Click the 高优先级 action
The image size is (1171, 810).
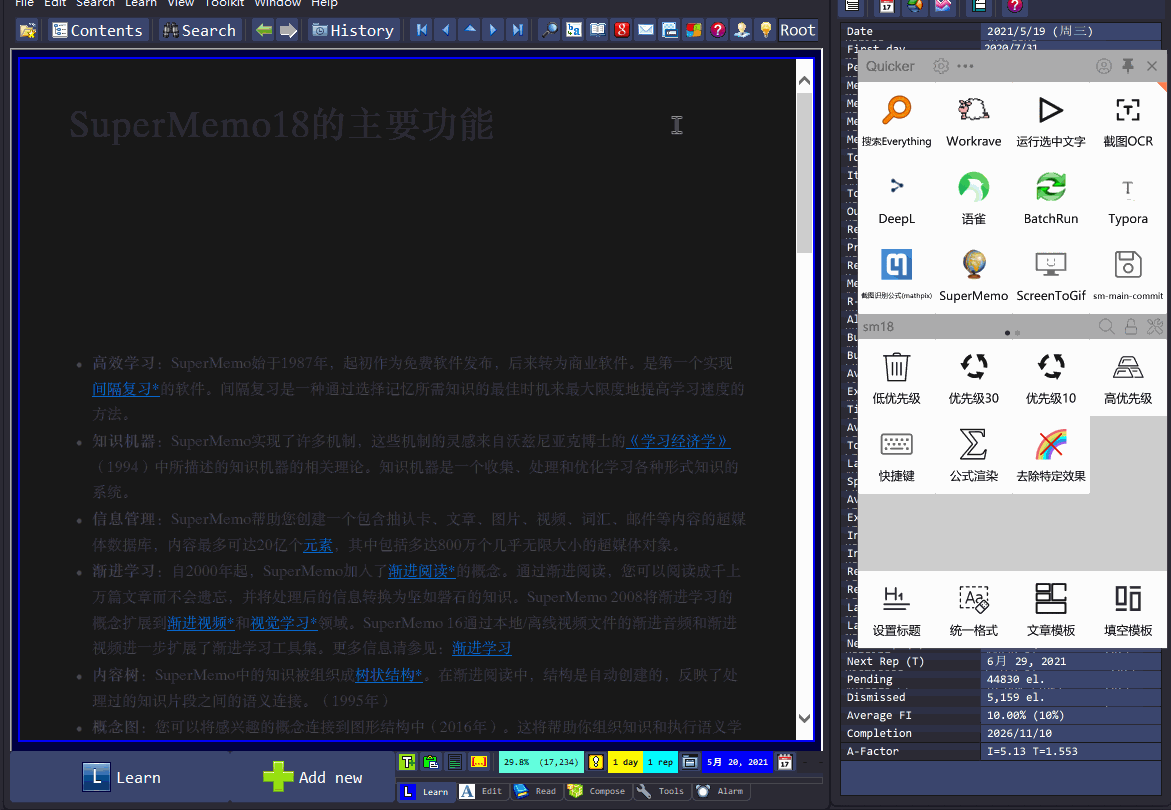[x=1128, y=378]
